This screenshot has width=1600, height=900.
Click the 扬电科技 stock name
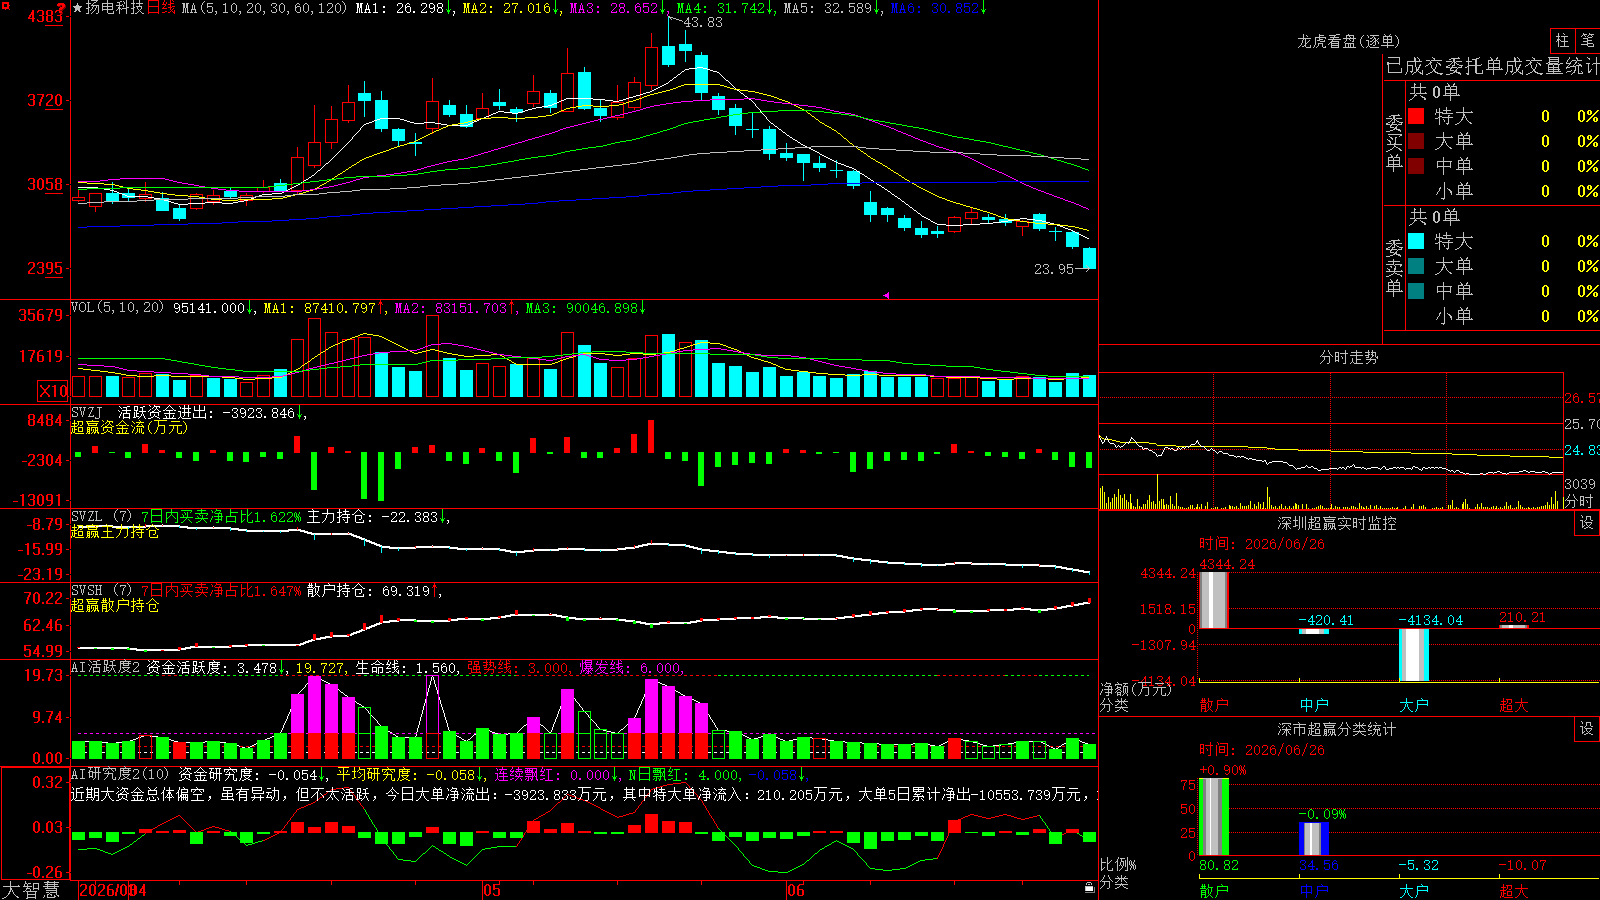(115, 8)
